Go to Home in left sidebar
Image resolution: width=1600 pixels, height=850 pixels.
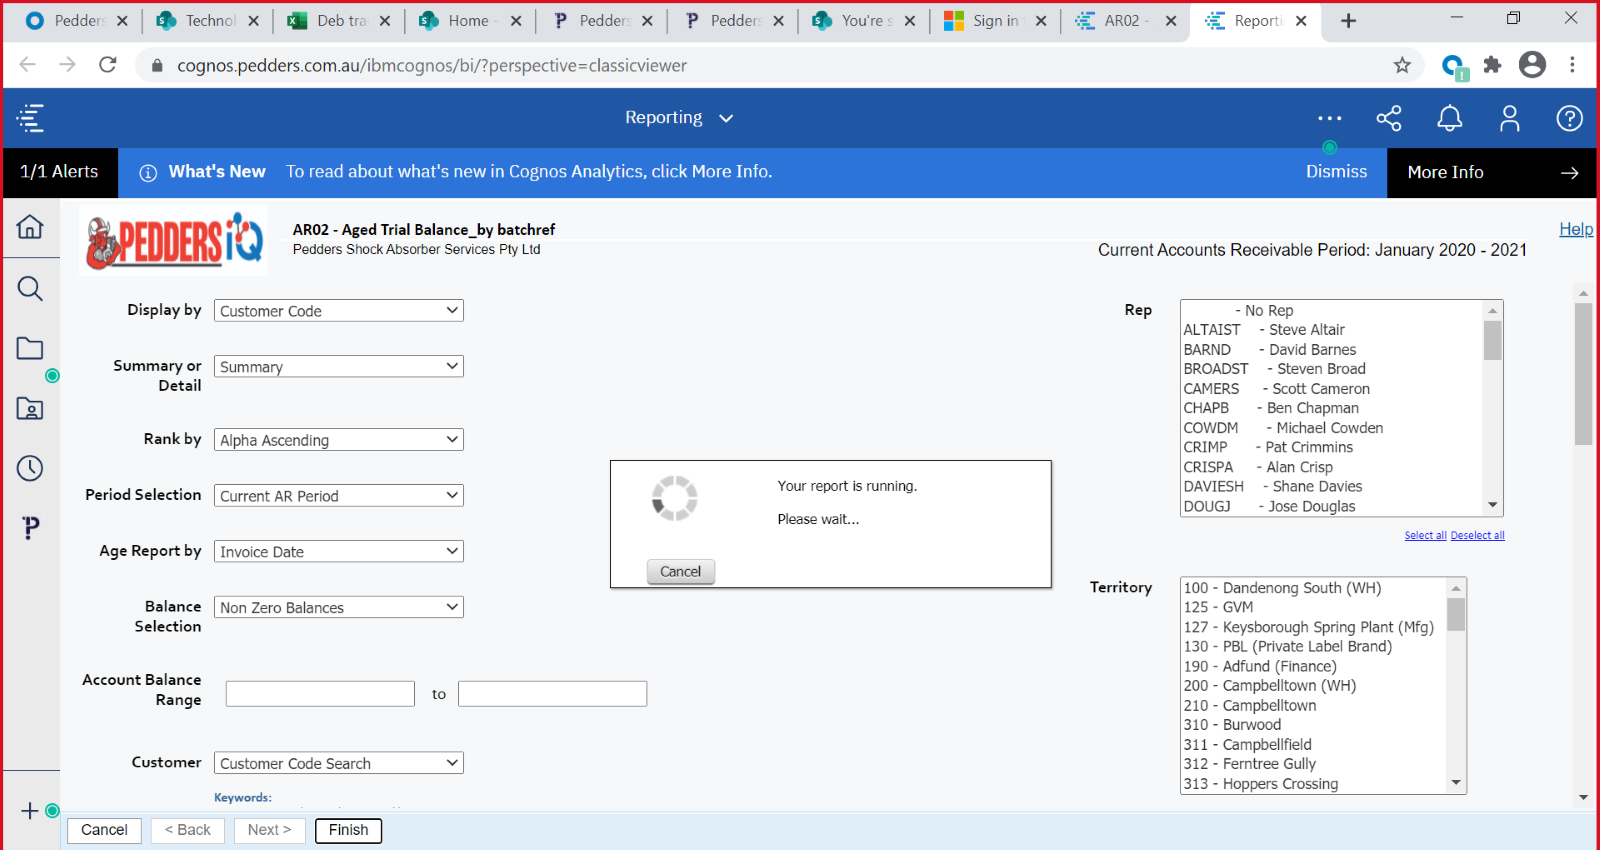pyautogui.click(x=30, y=227)
